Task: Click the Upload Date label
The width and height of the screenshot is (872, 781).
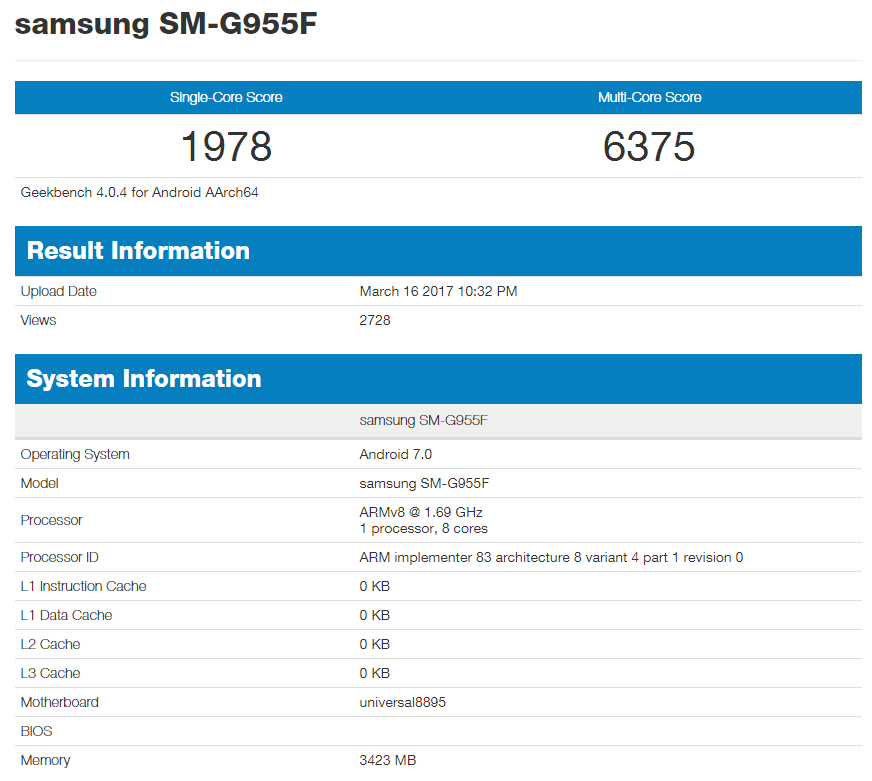Action: (59, 291)
